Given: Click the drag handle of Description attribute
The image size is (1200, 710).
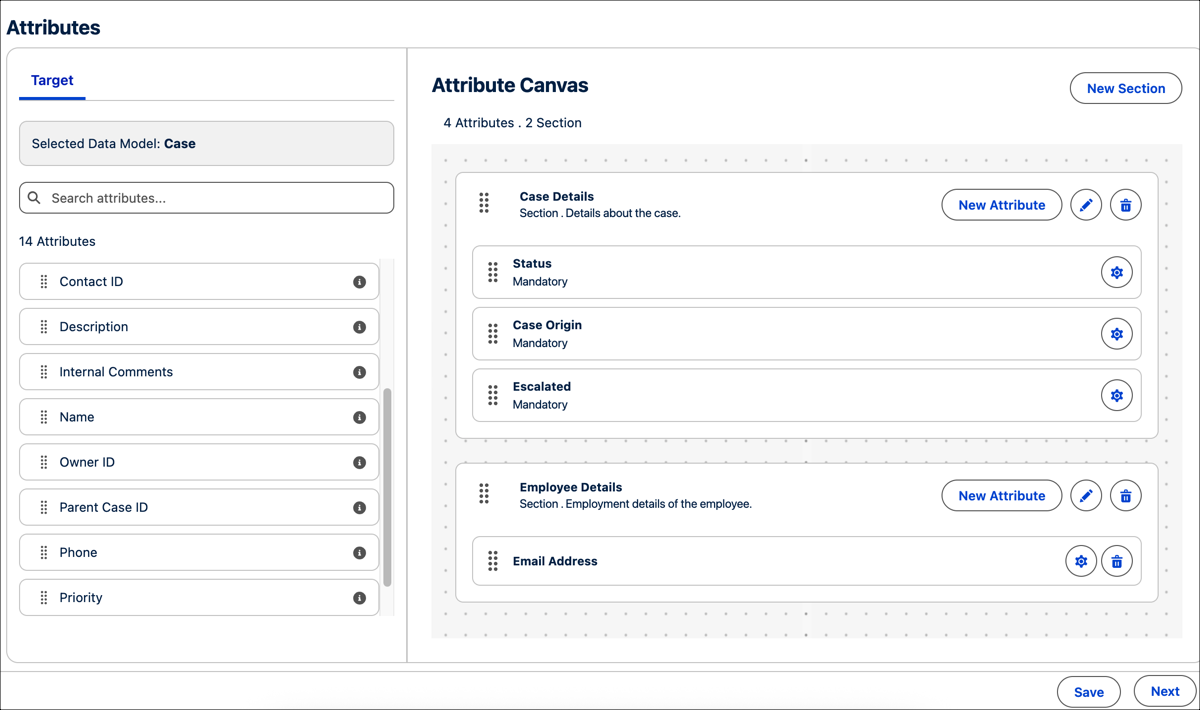Looking at the screenshot, I should [44, 327].
